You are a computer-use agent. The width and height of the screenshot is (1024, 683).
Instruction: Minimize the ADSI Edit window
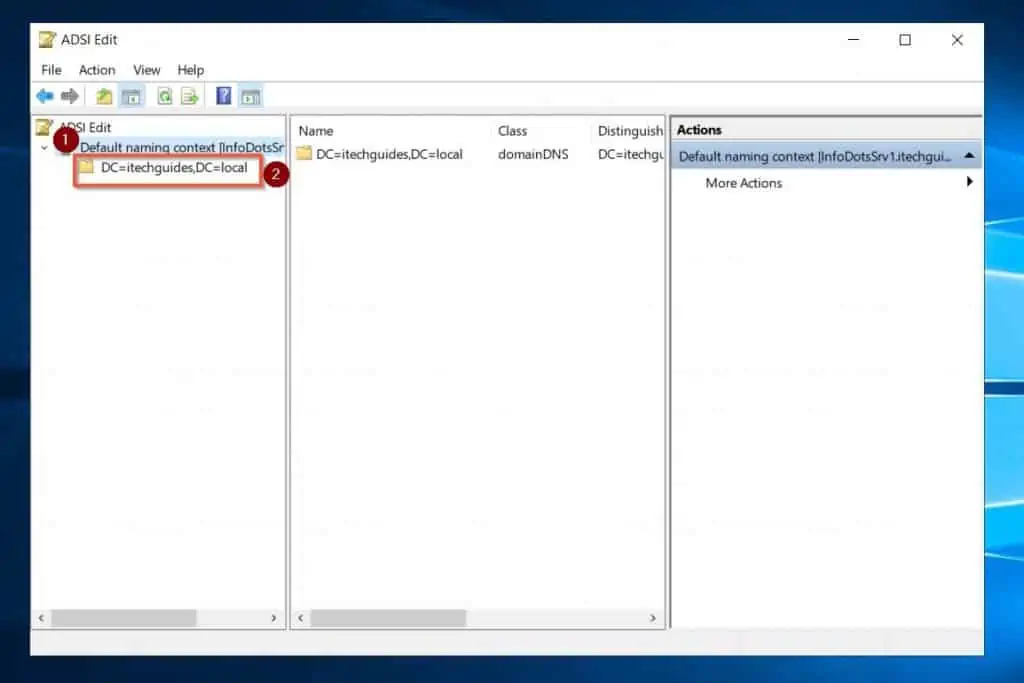853,40
